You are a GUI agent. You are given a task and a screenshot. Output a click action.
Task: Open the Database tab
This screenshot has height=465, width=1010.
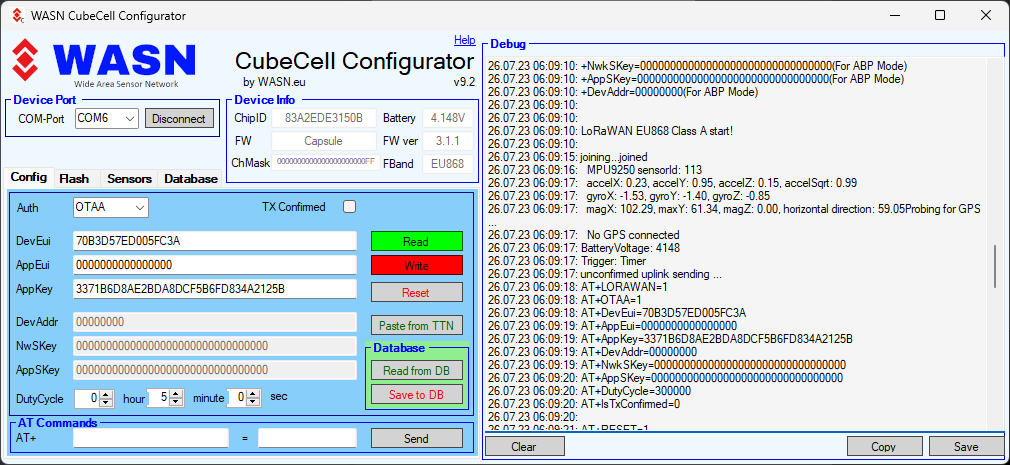click(191, 179)
